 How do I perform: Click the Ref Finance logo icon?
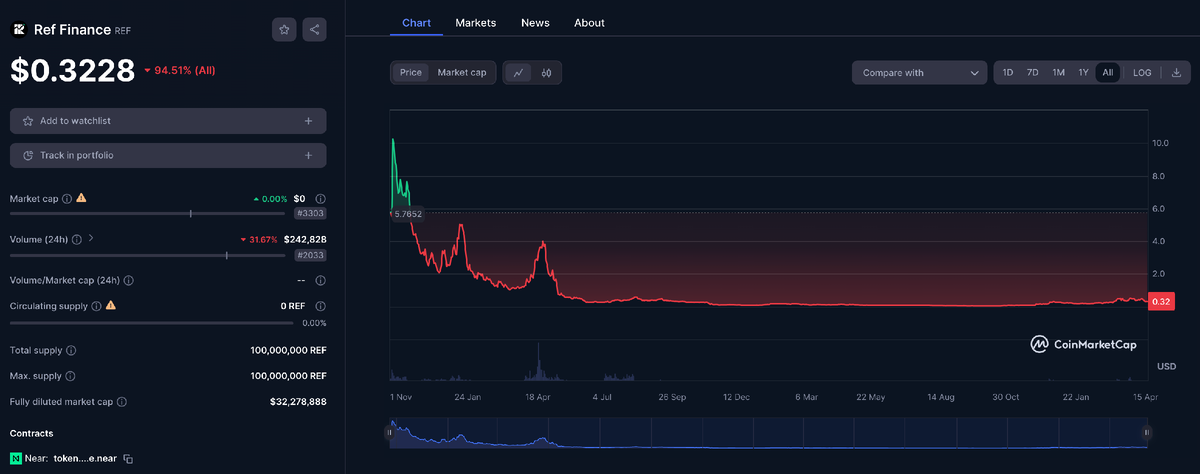(18, 30)
